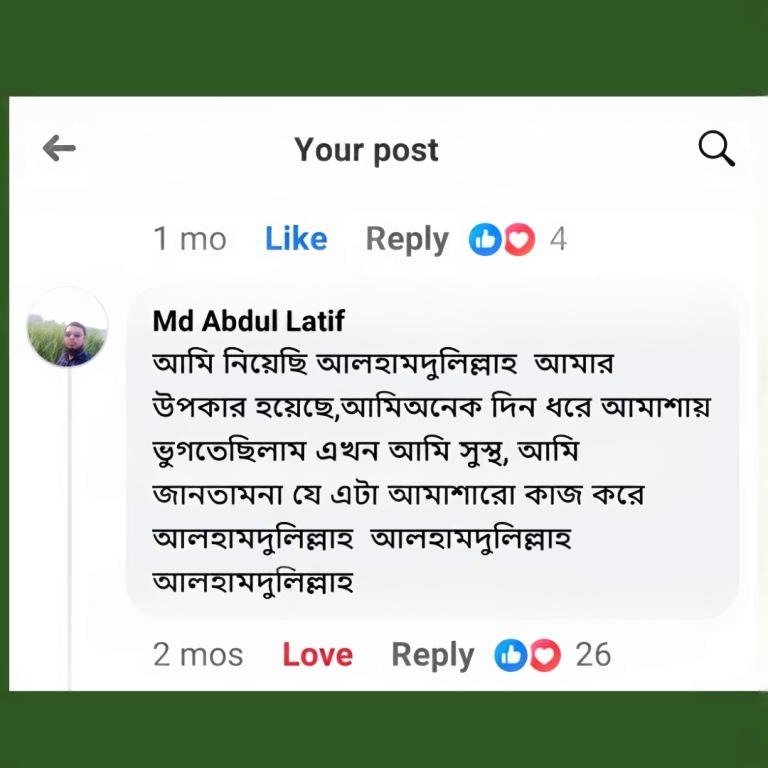The image size is (768, 768).
Task: Click the red heart reaction beside count 26
Action: point(543,656)
